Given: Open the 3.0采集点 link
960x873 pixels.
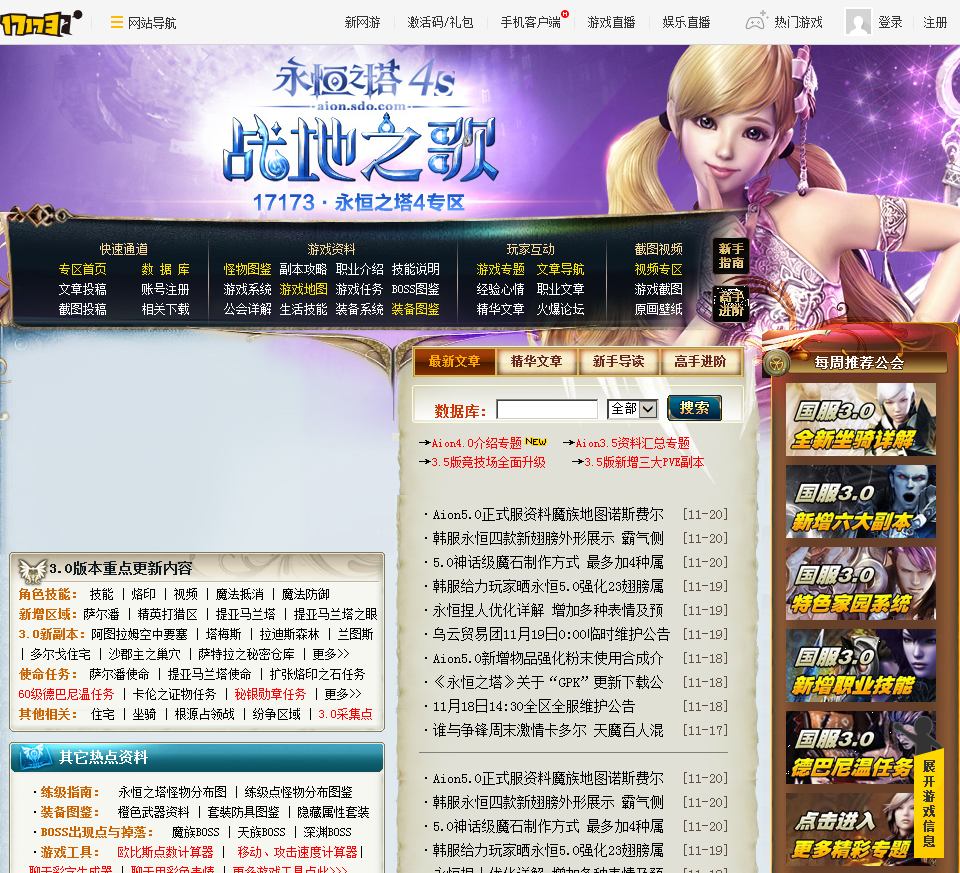Looking at the screenshot, I should tap(345, 714).
